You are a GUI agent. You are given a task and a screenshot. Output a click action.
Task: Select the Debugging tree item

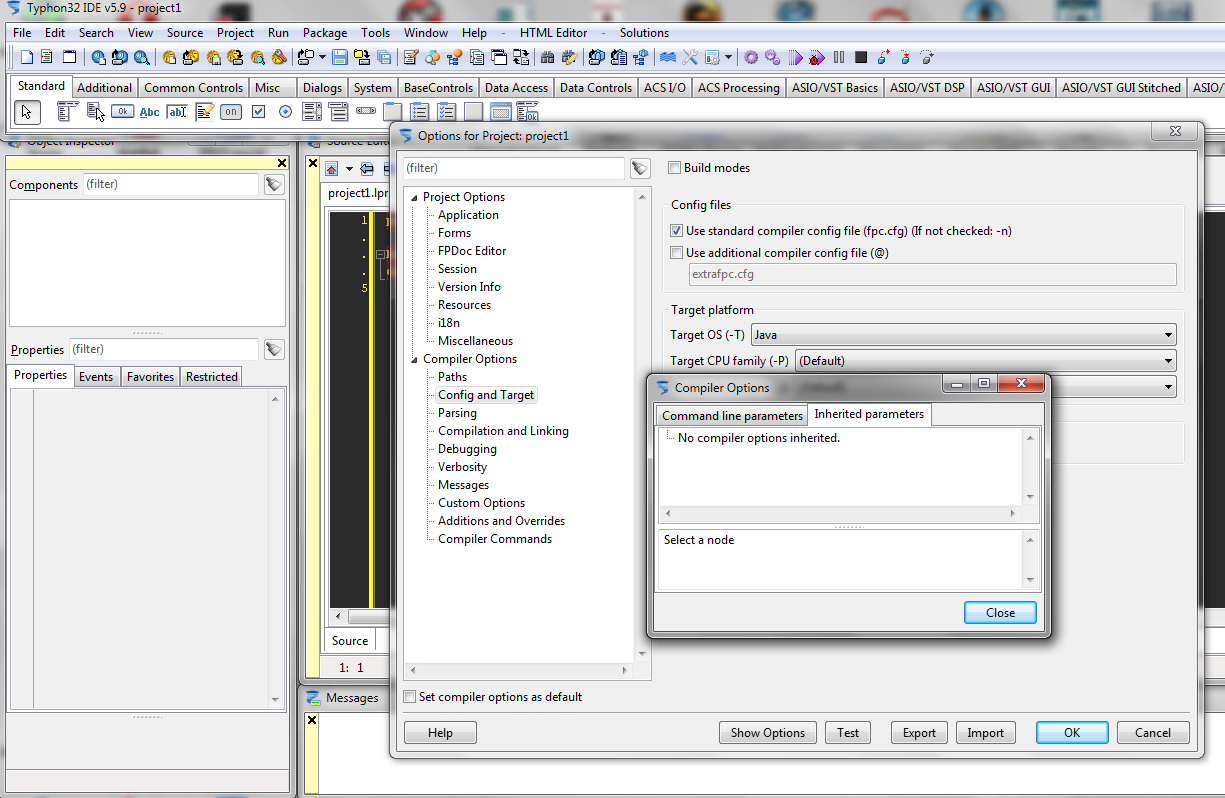467,449
